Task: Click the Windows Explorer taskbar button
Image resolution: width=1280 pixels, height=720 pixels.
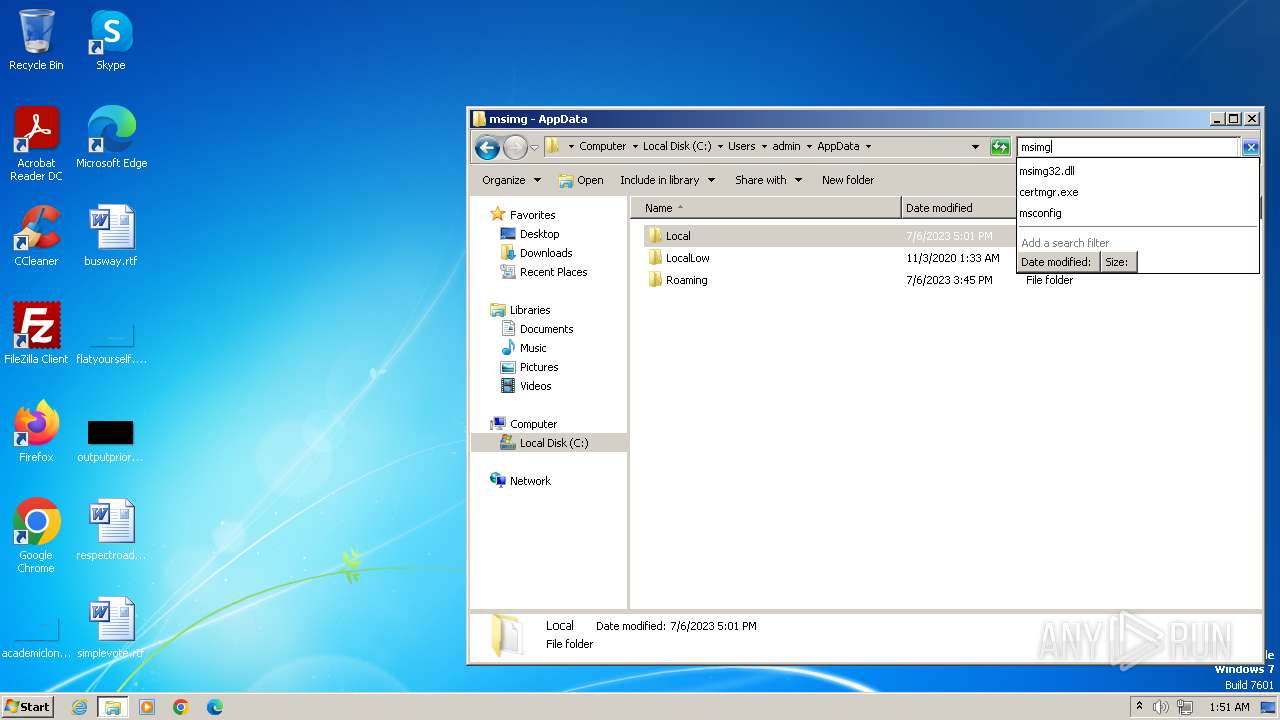Action: tap(113, 707)
